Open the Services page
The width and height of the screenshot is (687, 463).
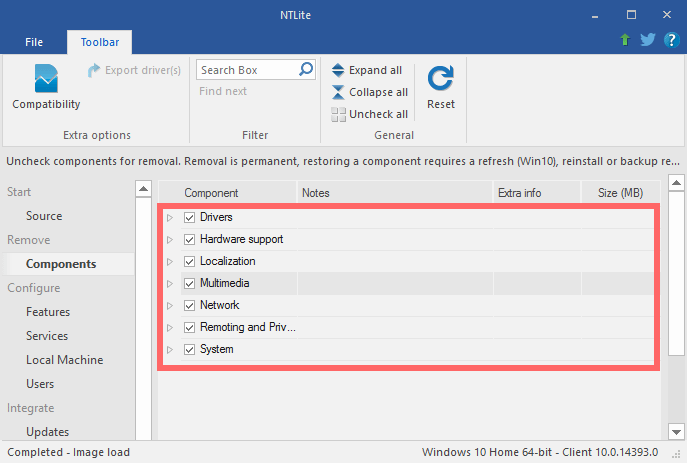tap(47, 336)
